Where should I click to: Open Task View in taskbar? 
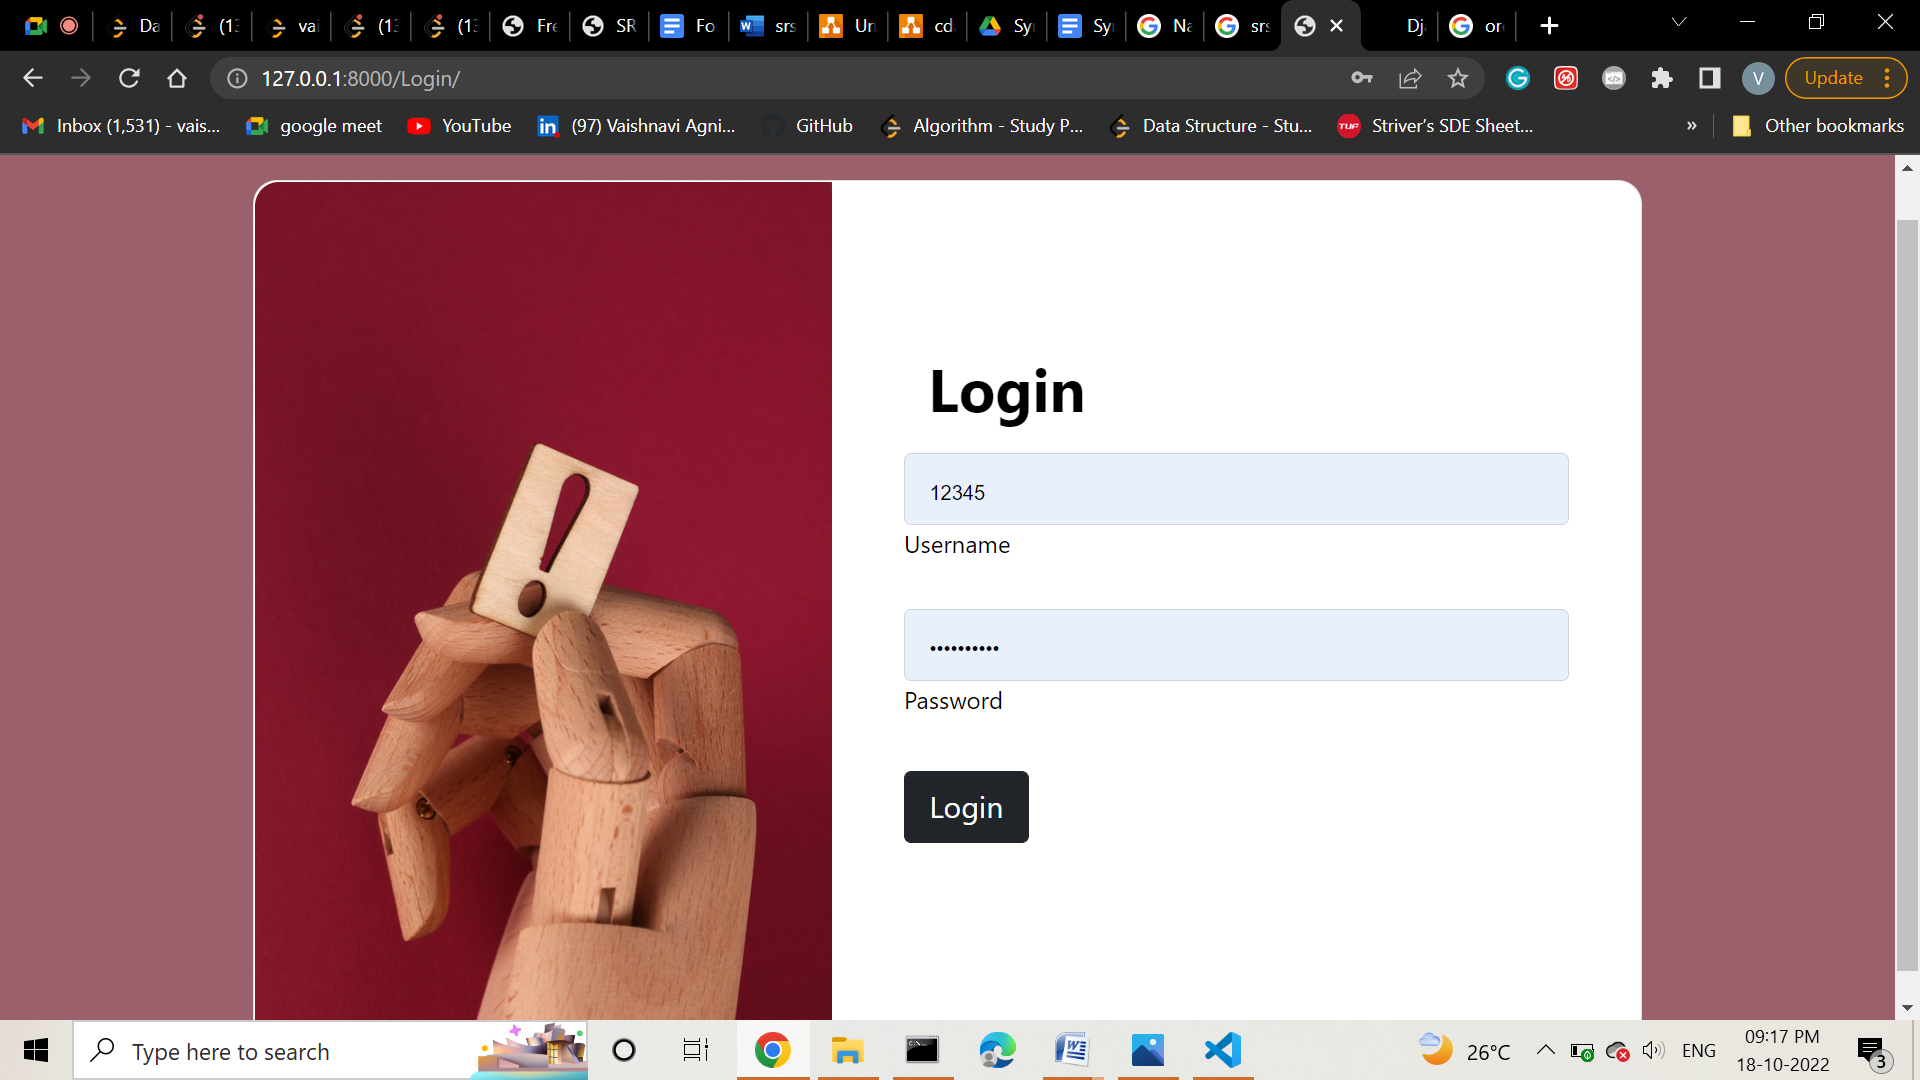pos(696,1050)
